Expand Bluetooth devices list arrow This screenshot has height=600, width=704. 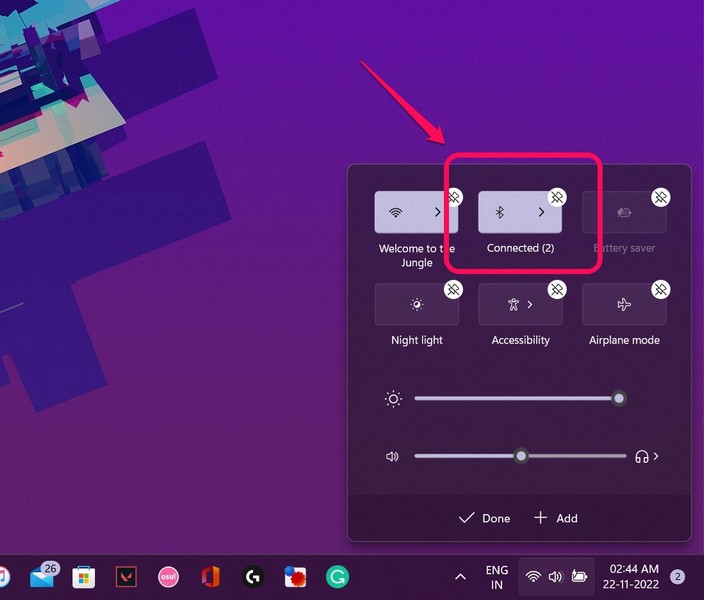[541, 213]
